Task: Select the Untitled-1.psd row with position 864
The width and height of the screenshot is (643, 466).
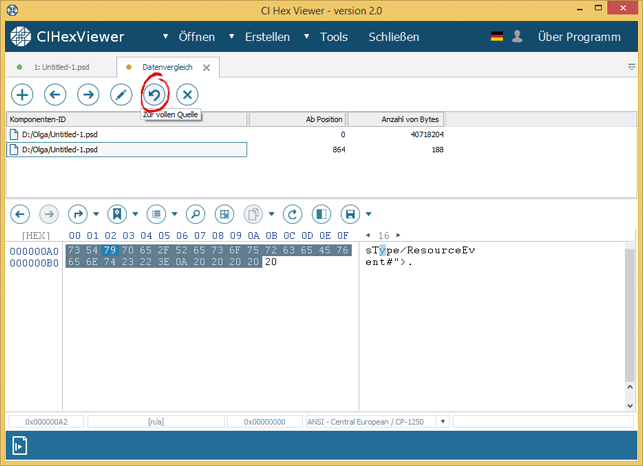Action: click(226, 149)
